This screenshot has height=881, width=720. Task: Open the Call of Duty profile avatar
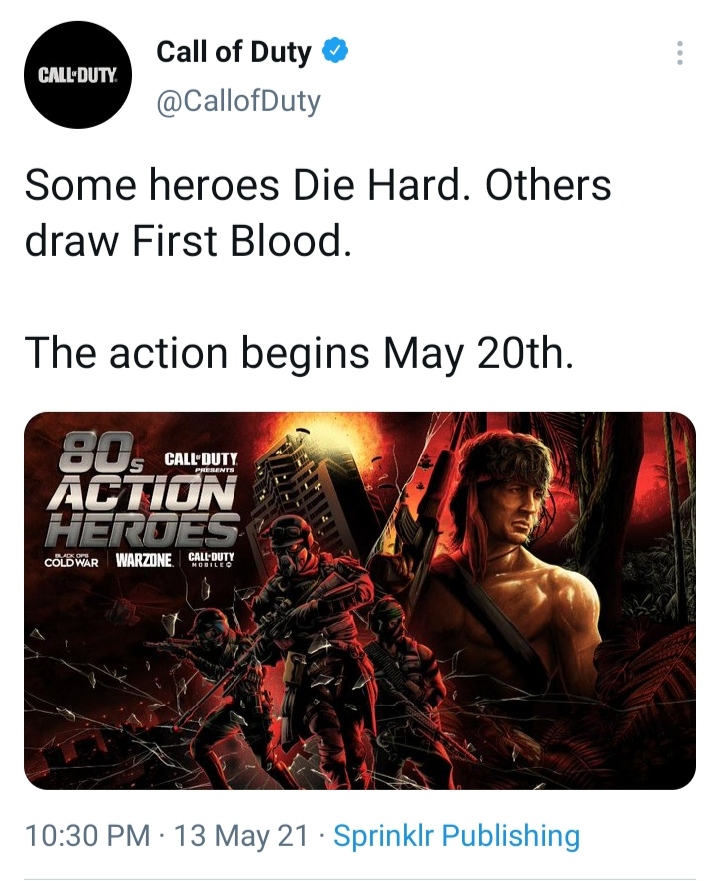77,76
